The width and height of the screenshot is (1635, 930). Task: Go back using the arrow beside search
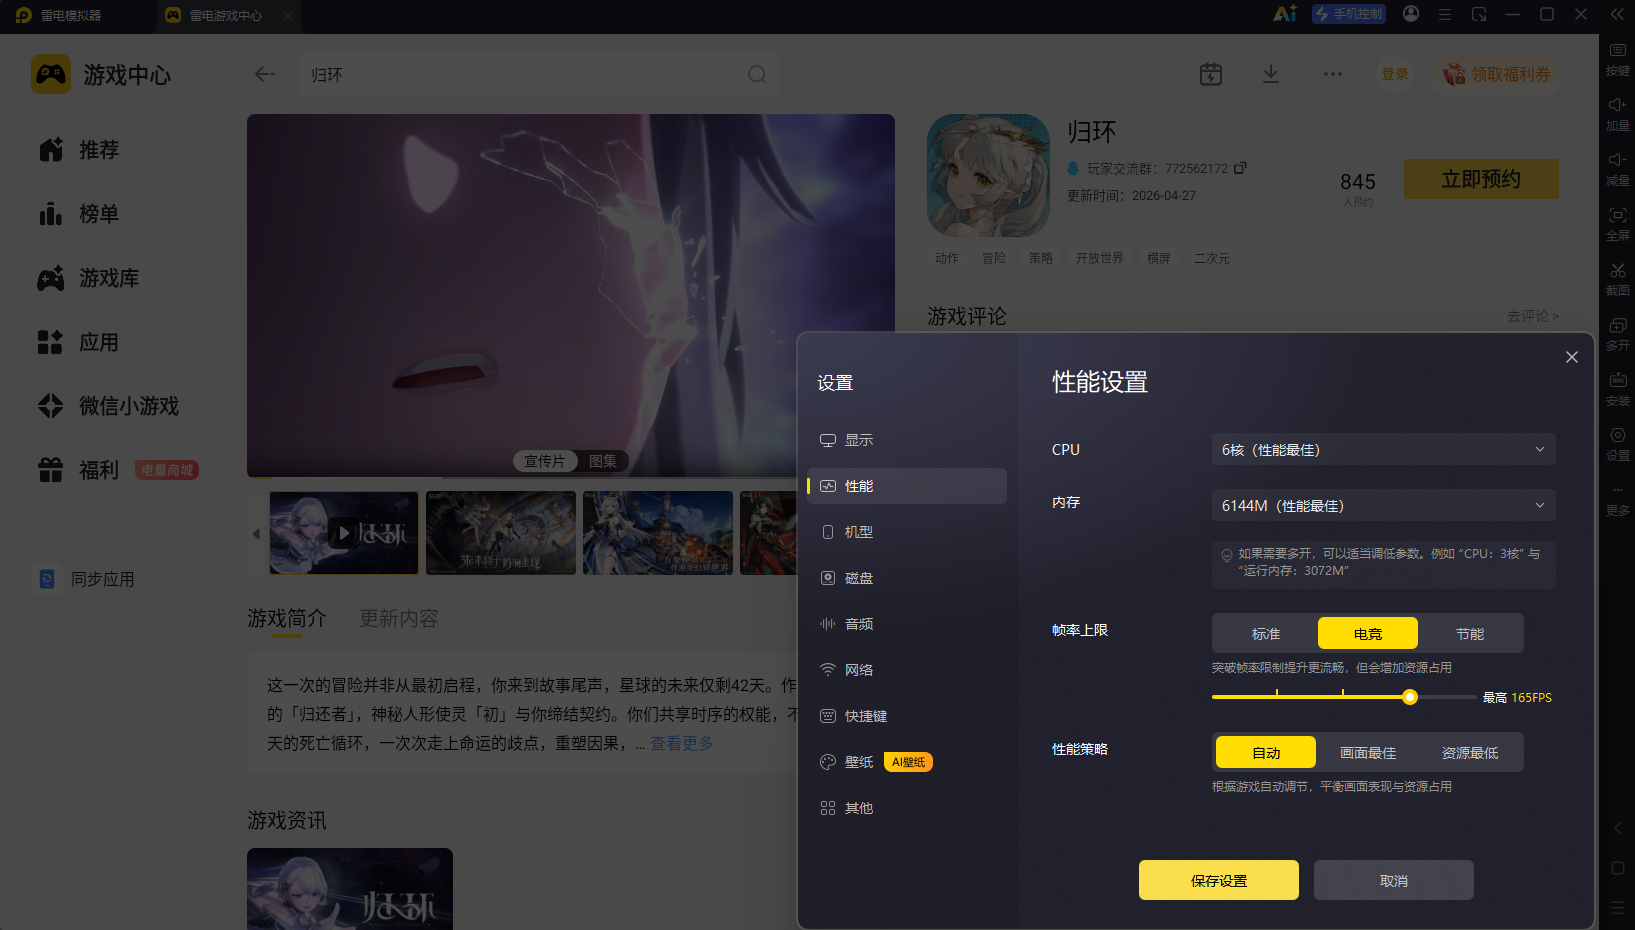[x=265, y=74]
